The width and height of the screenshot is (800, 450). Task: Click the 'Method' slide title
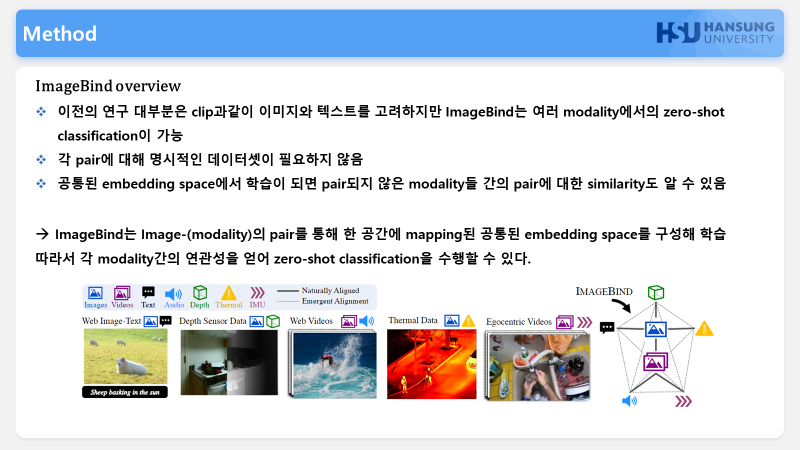[x=60, y=34]
